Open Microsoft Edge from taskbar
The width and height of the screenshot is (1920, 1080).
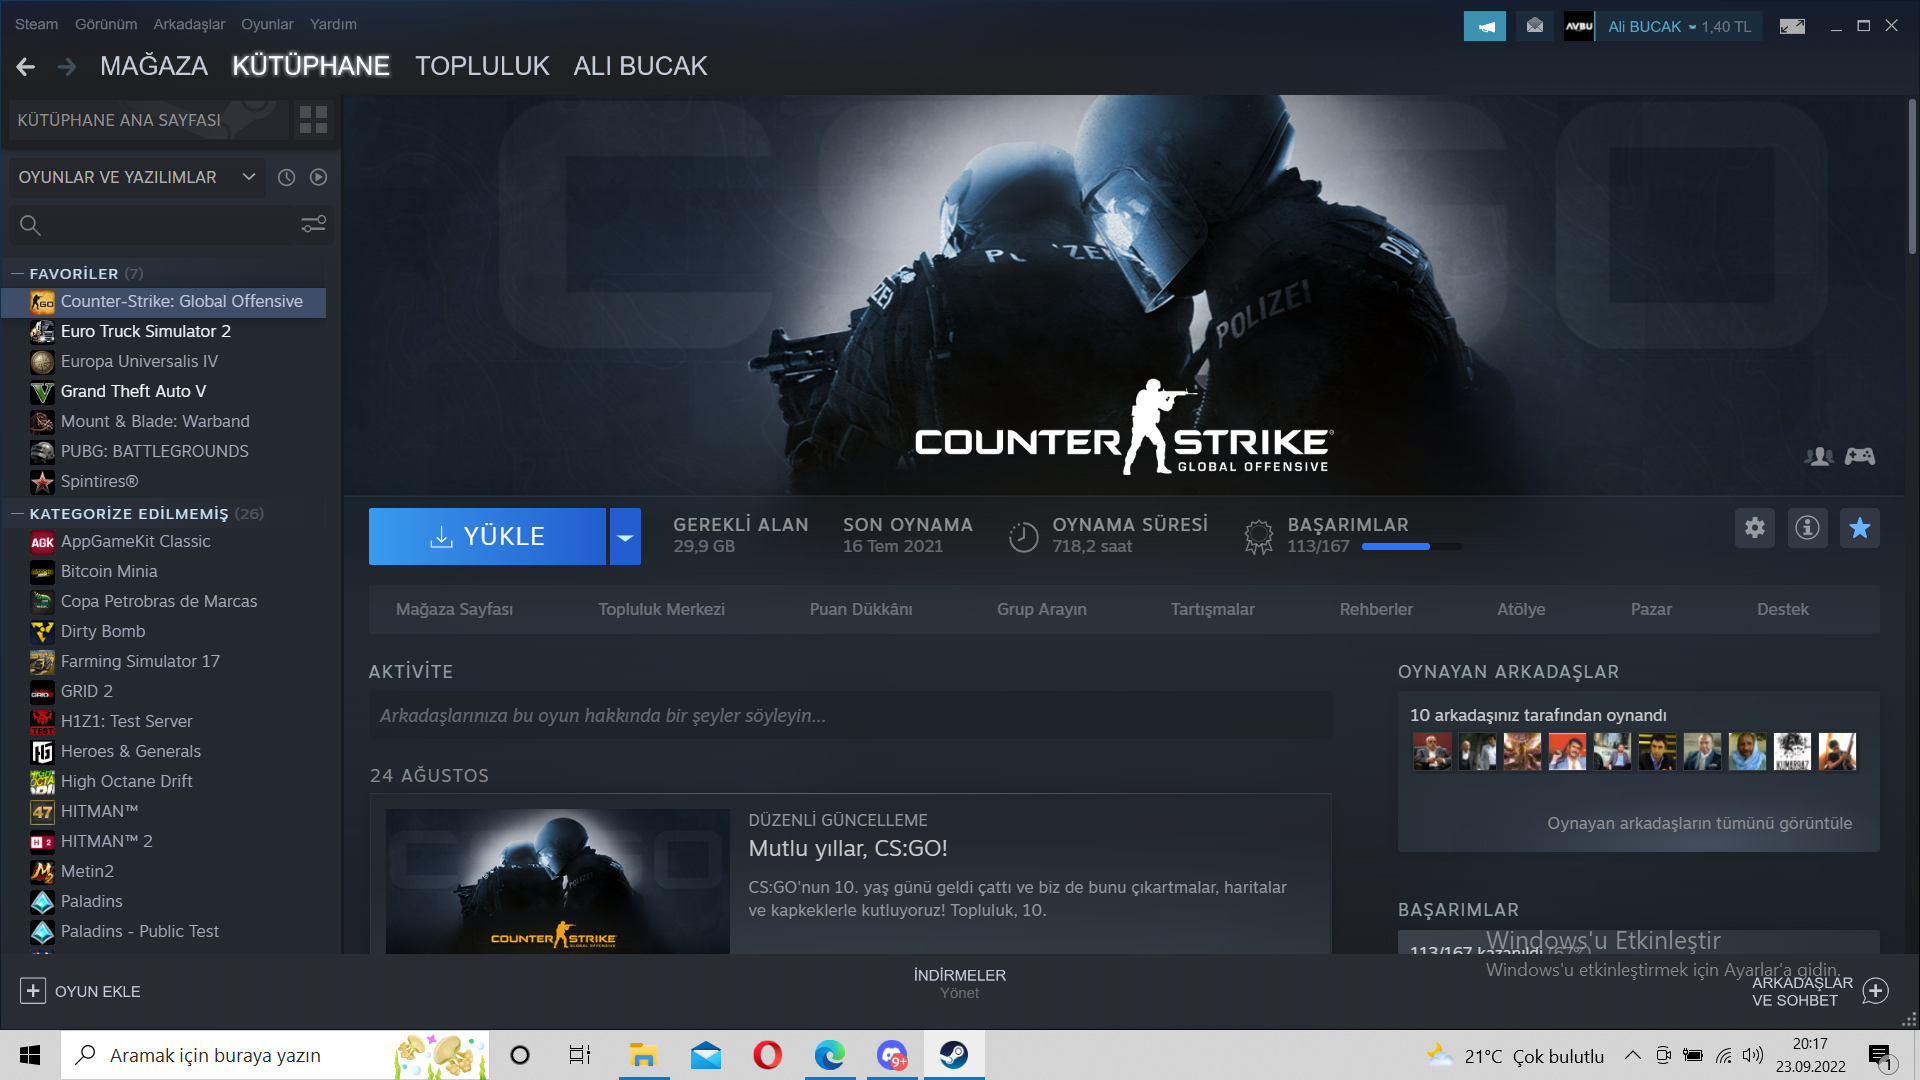click(x=829, y=1055)
